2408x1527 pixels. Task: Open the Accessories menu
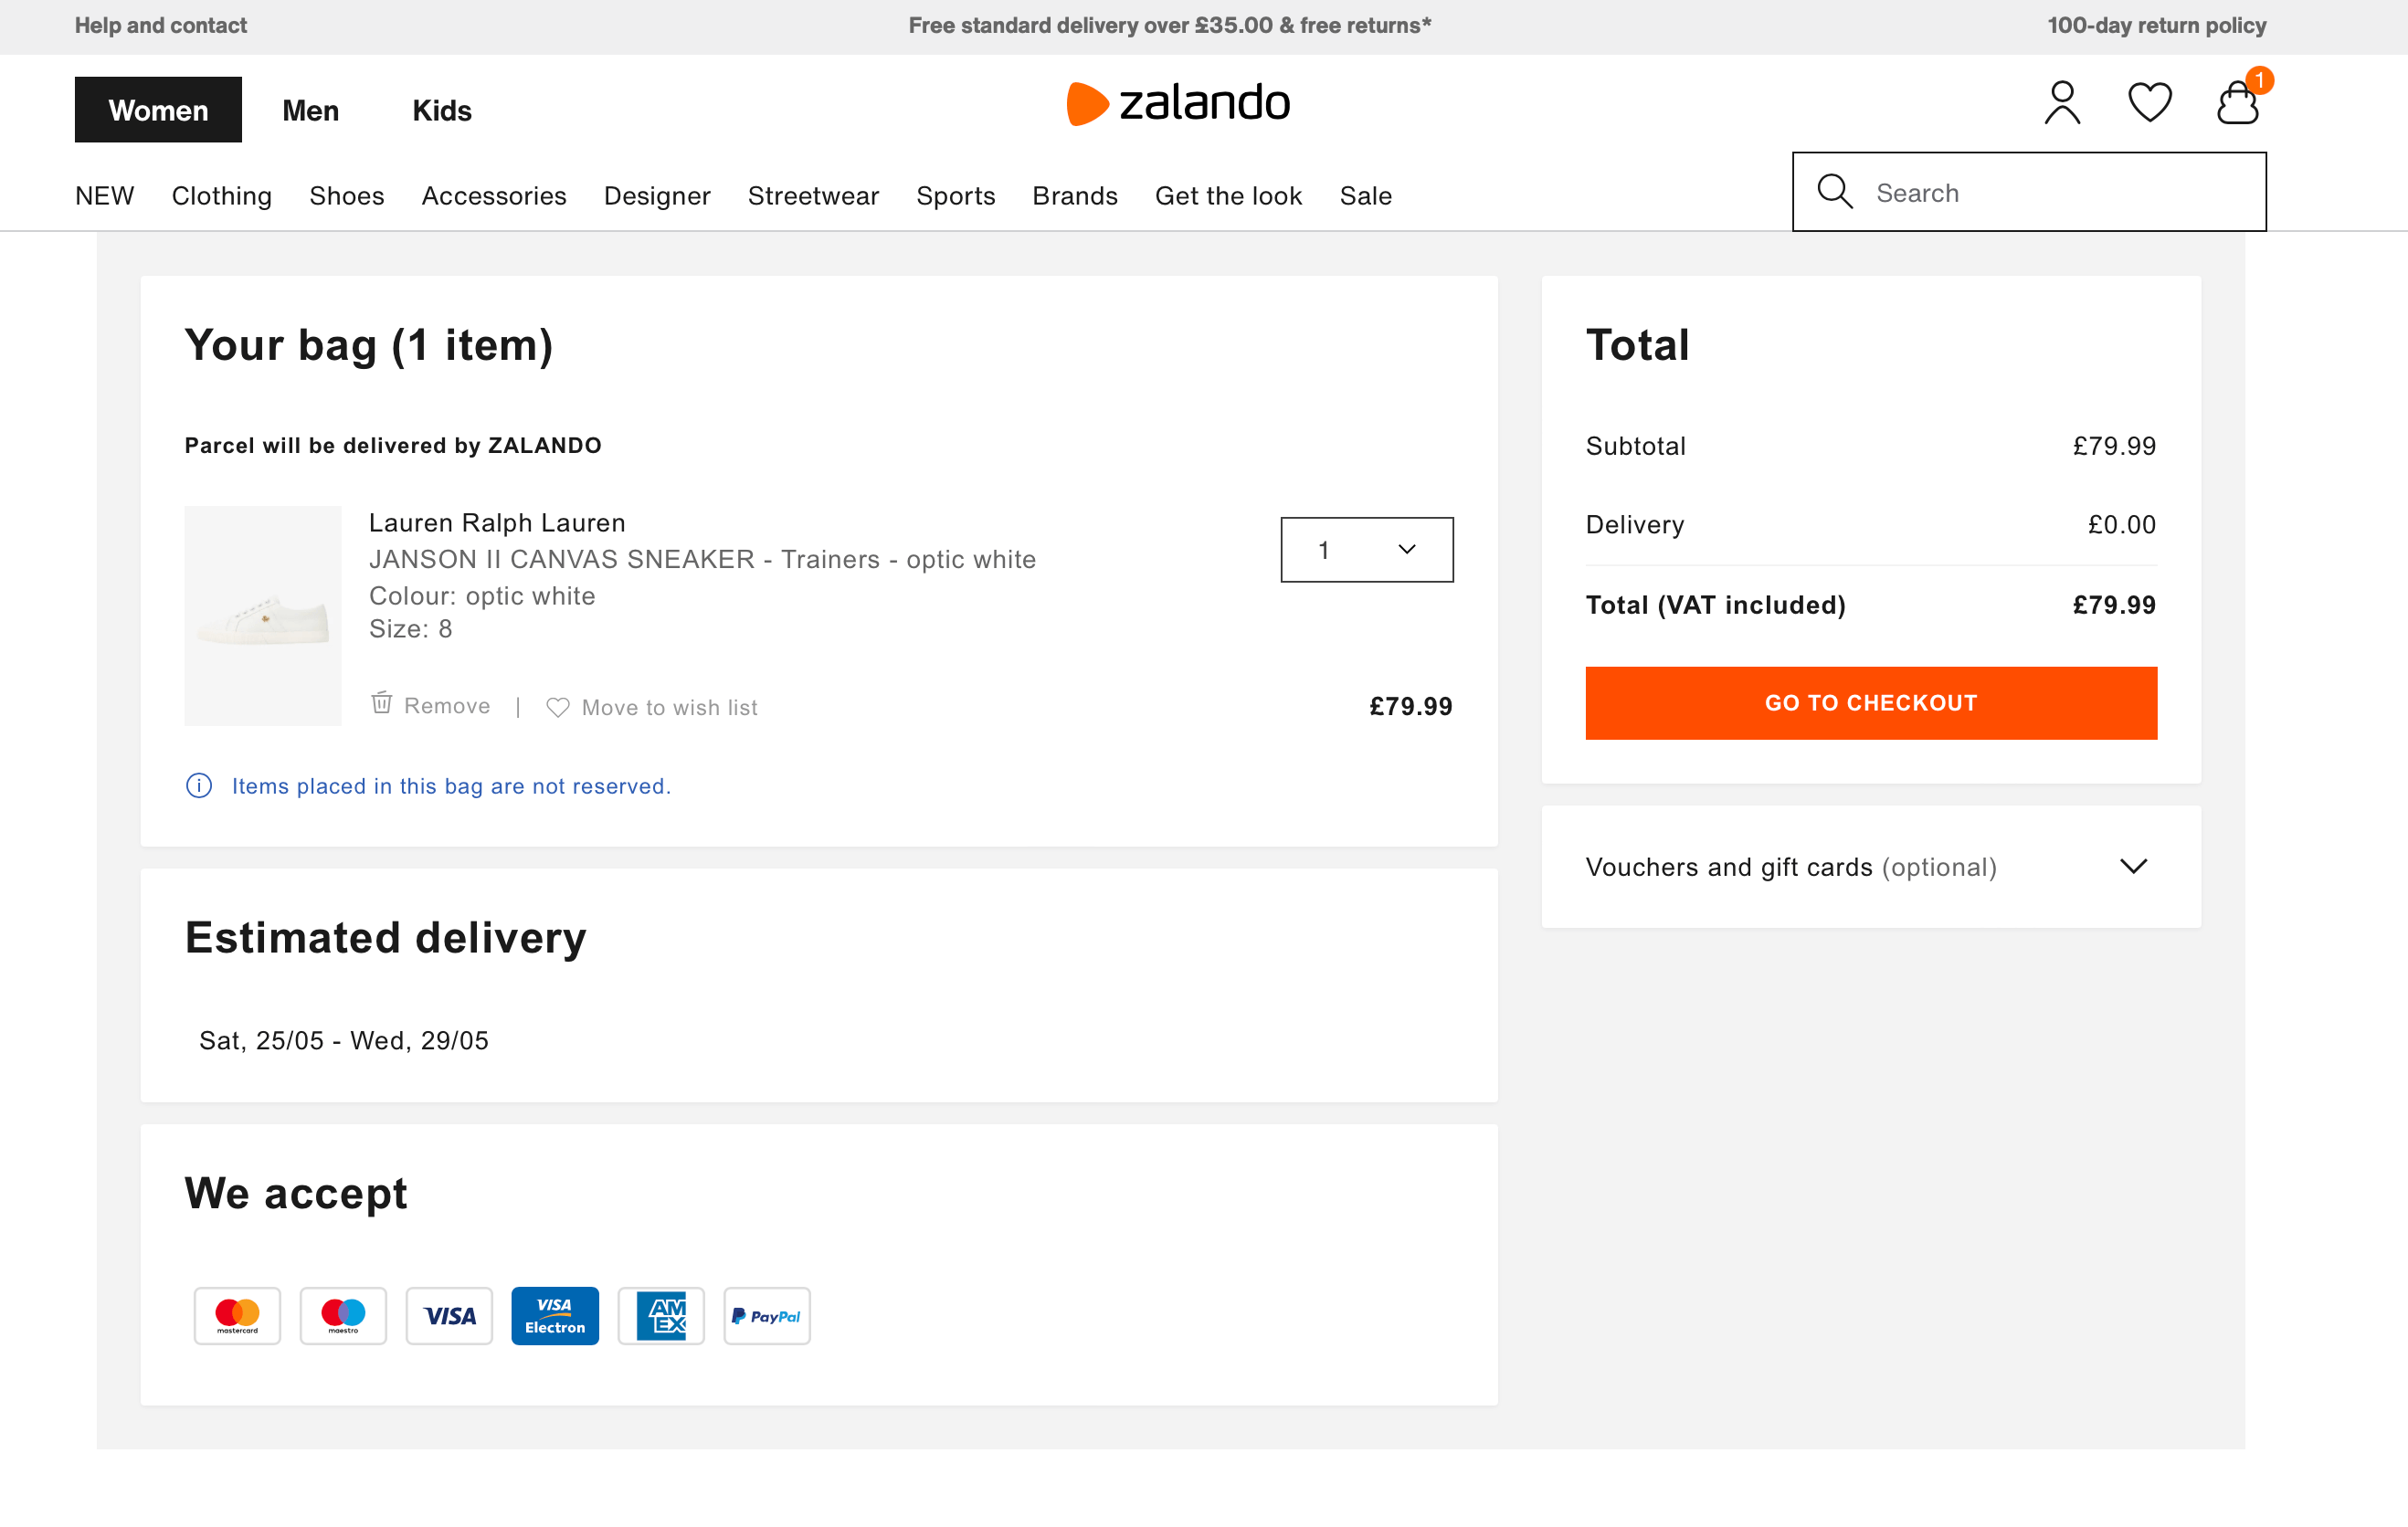point(494,196)
